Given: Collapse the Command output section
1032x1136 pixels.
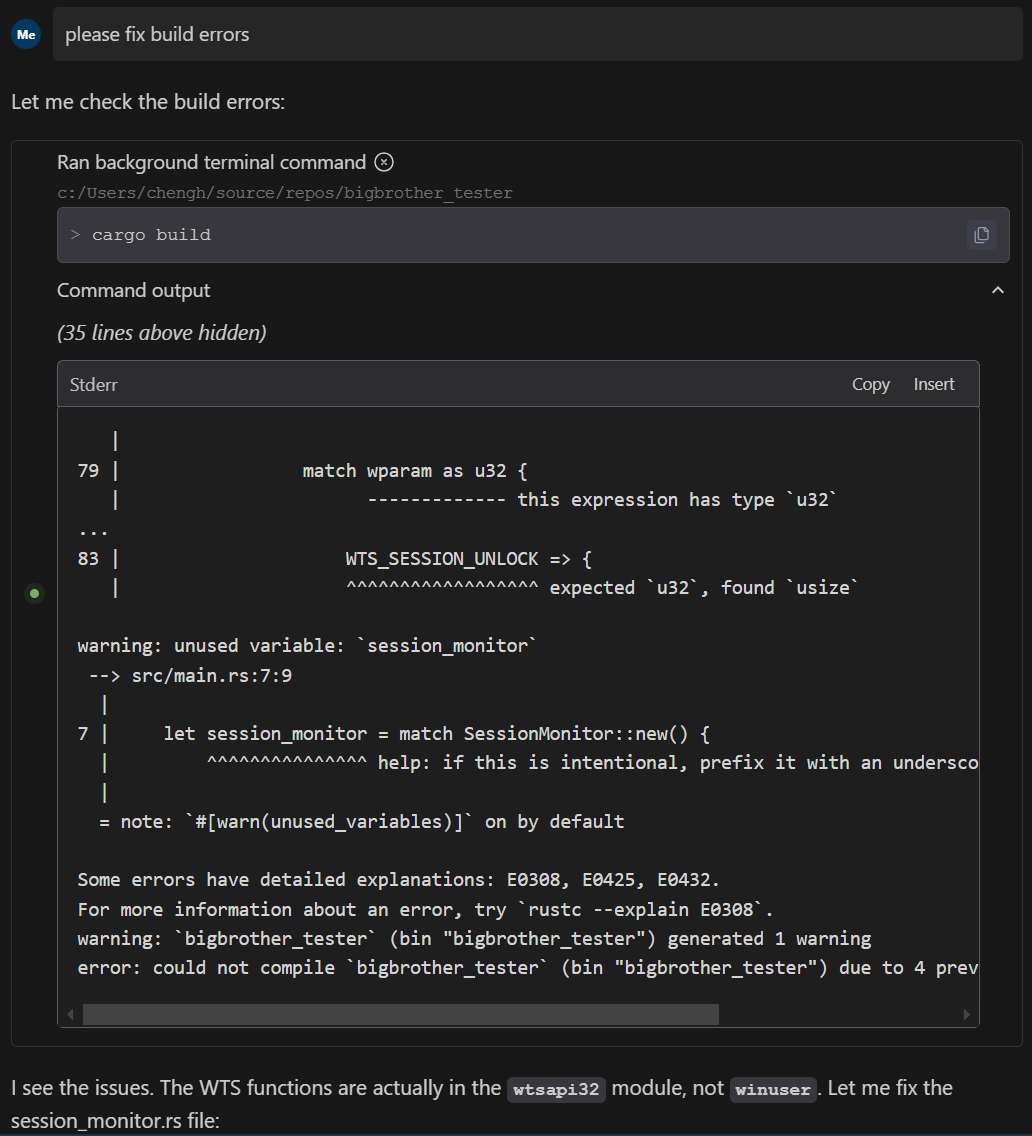Looking at the screenshot, I should [x=998, y=291].
